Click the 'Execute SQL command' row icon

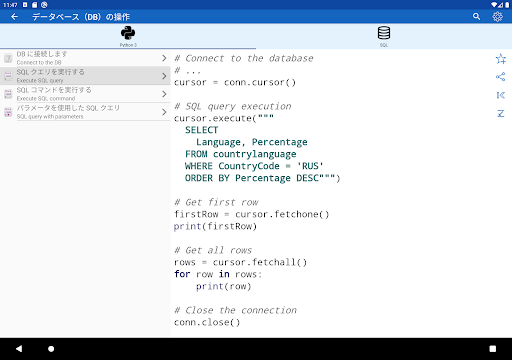[x=8, y=94]
